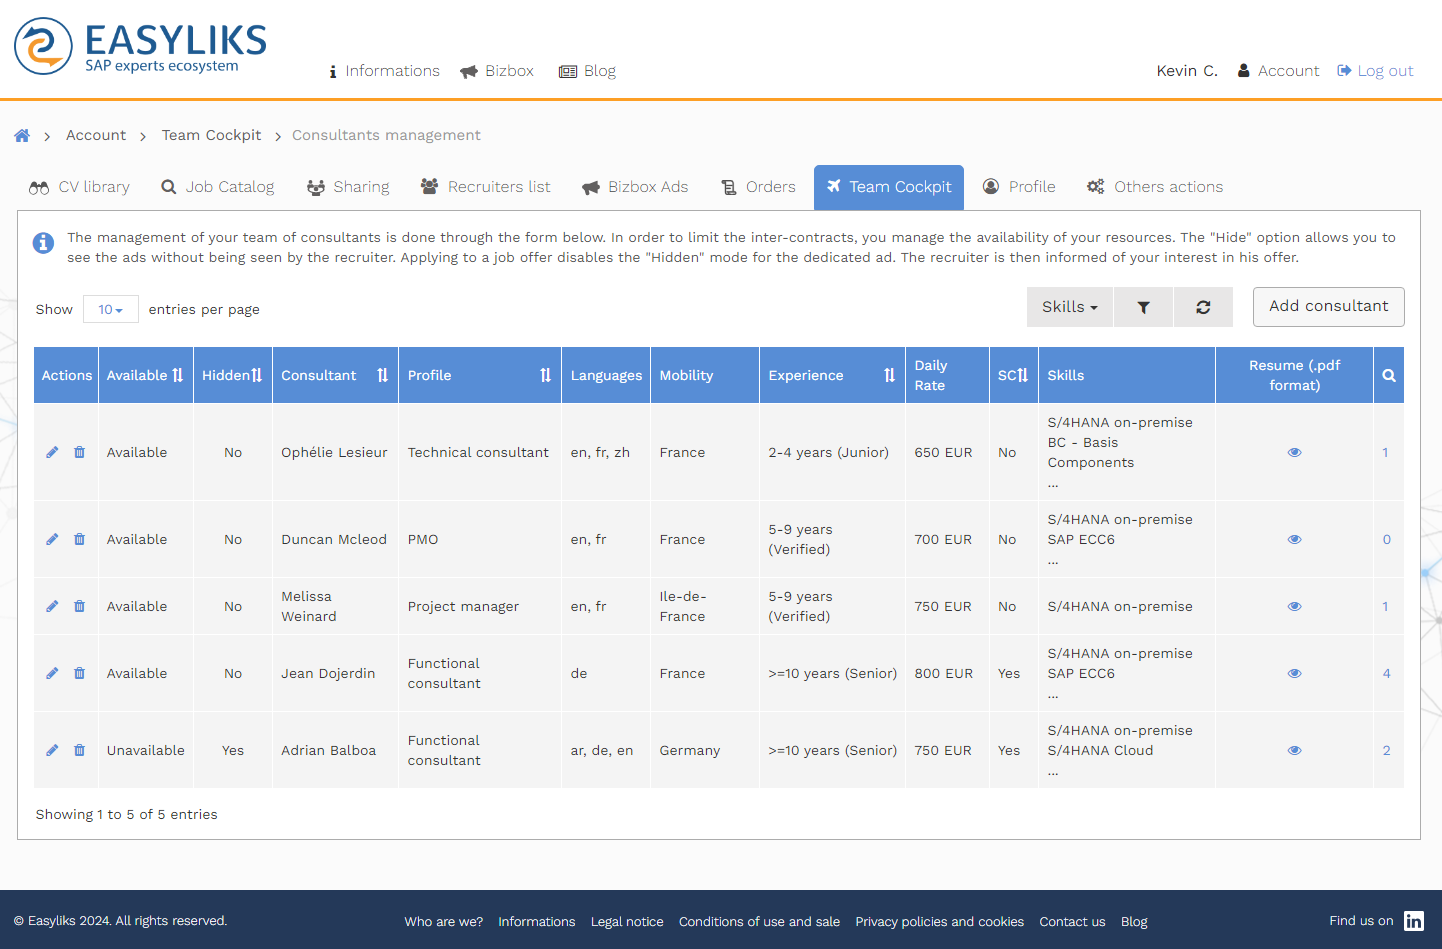The image size is (1442, 949).
Task: Edit Ophélie Lesieur's consultant entry
Action: pyautogui.click(x=52, y=453)
